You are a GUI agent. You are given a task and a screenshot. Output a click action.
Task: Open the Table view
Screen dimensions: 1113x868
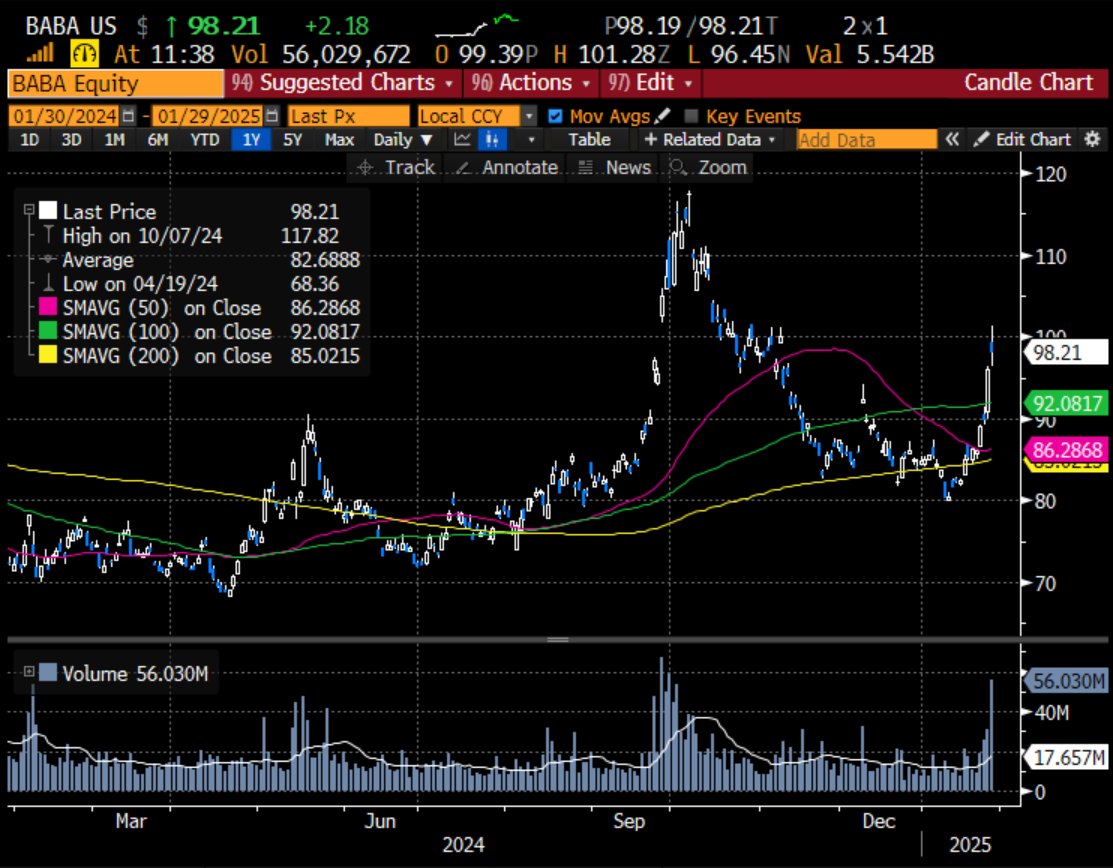(589, 139)
